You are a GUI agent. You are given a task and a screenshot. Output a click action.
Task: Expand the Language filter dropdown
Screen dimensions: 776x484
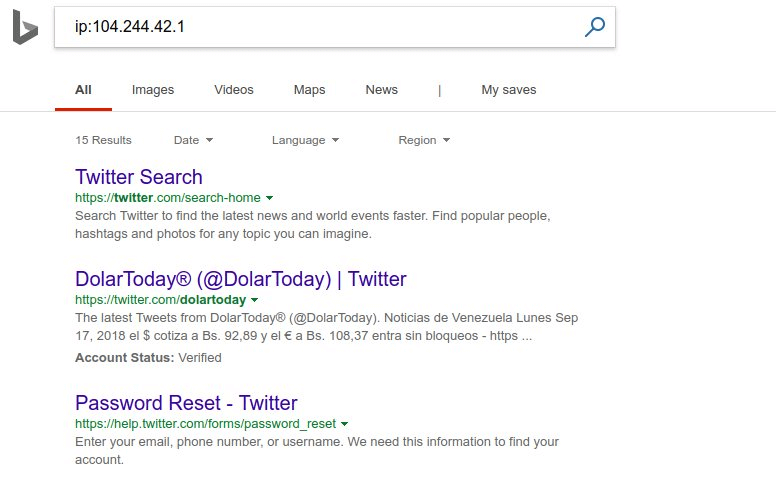coord(305,140)
